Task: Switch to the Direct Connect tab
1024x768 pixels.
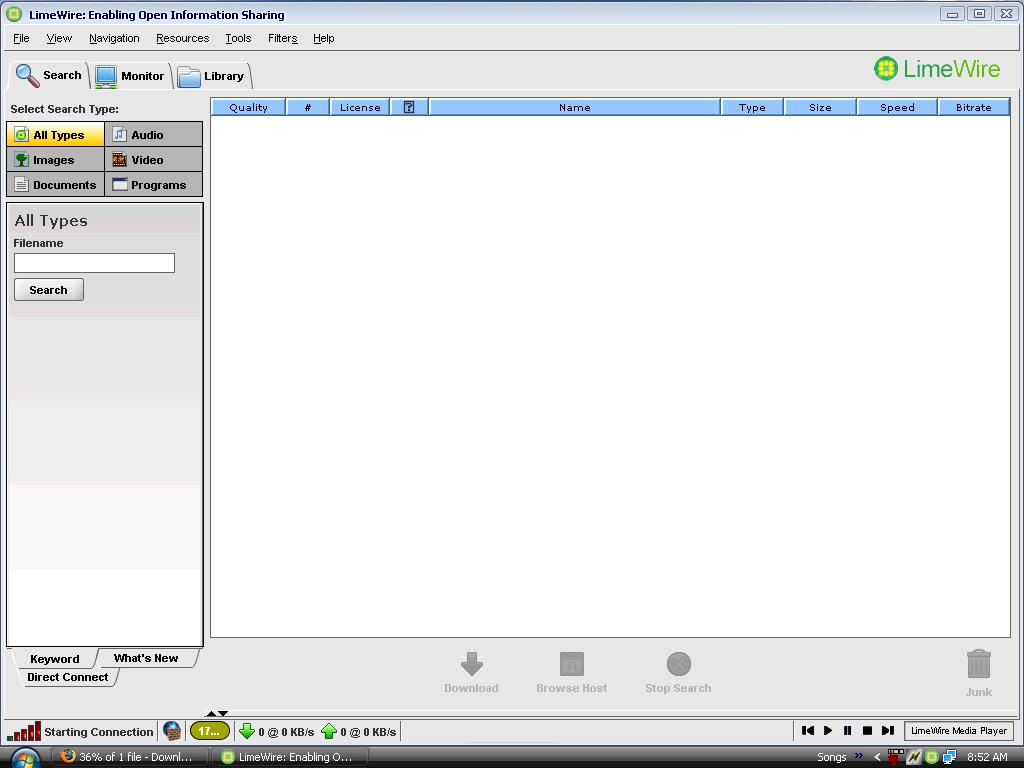Action: coord(68,677)
